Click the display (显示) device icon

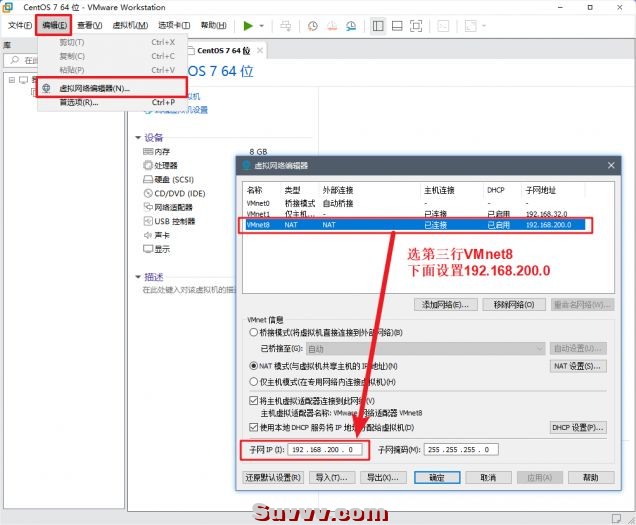click(147, 249)
